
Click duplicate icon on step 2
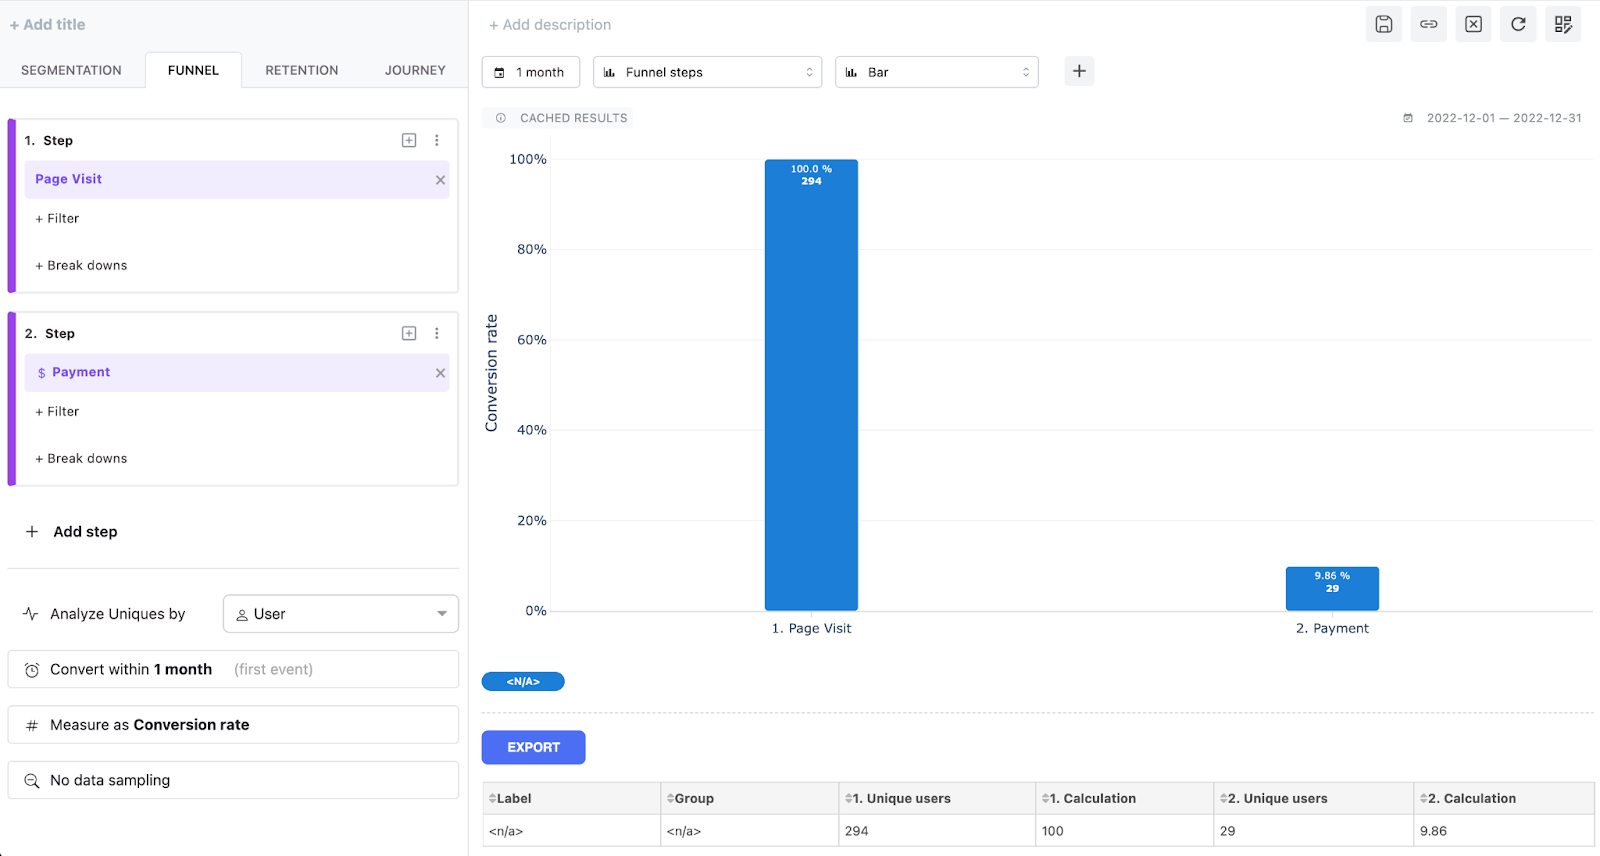409,334
